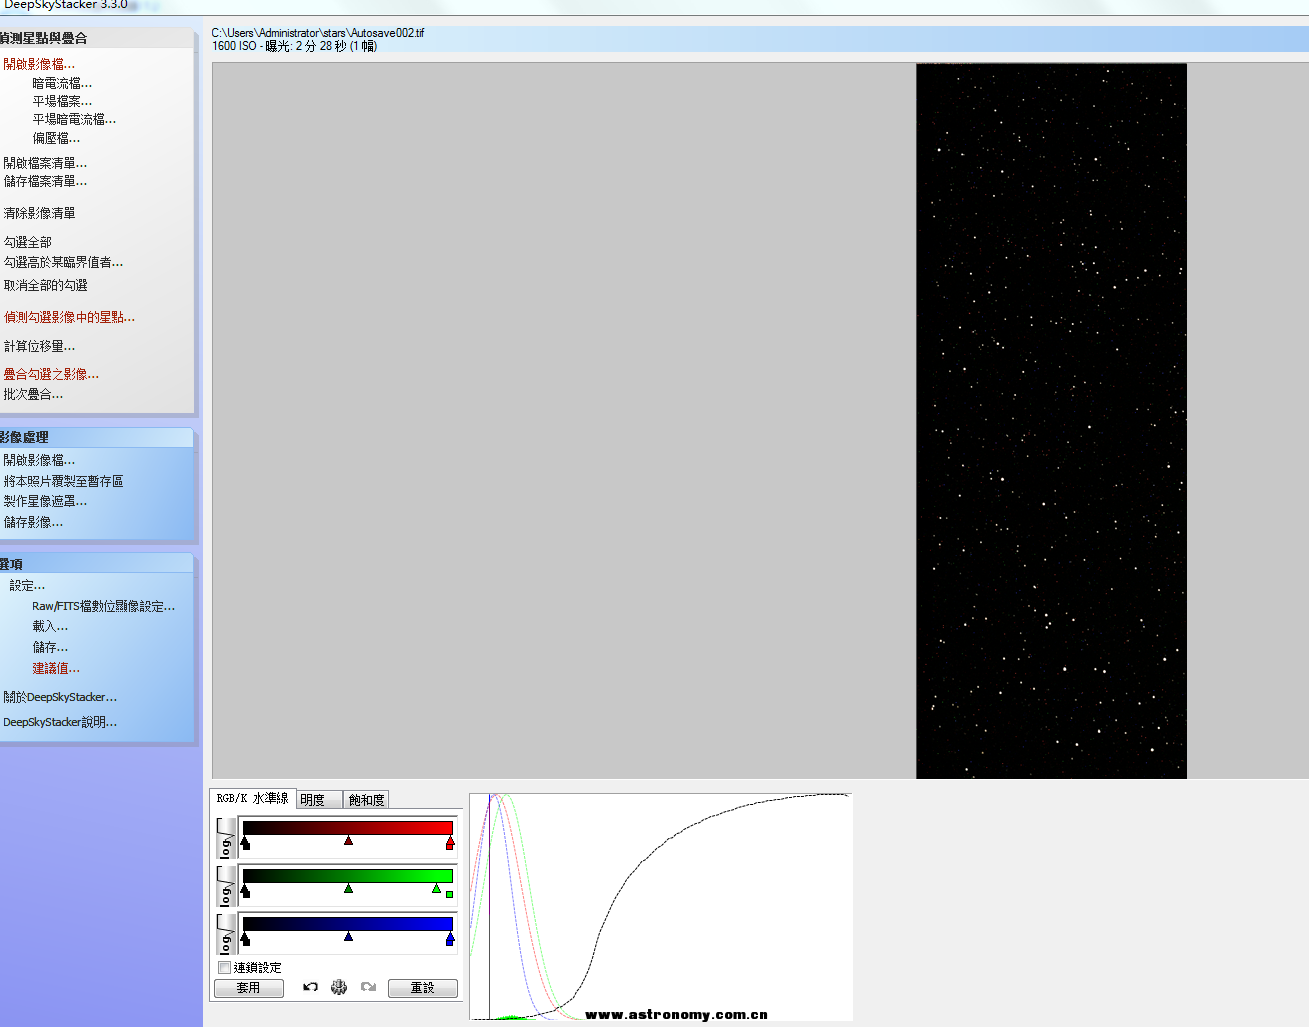The height and width of the screenshot is (1027, 1309).
Task: Click 載入... load settings link
Action: pos(50,626)
